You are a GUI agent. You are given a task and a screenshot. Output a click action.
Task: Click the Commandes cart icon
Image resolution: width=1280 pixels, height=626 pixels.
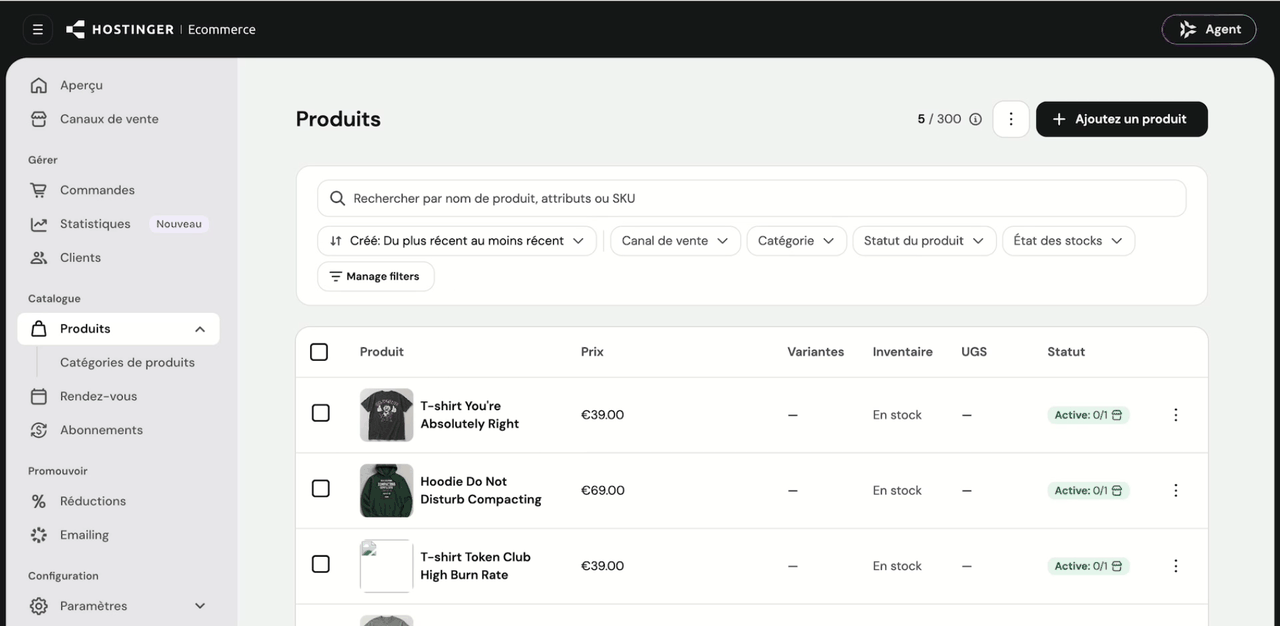click(39, 190)
